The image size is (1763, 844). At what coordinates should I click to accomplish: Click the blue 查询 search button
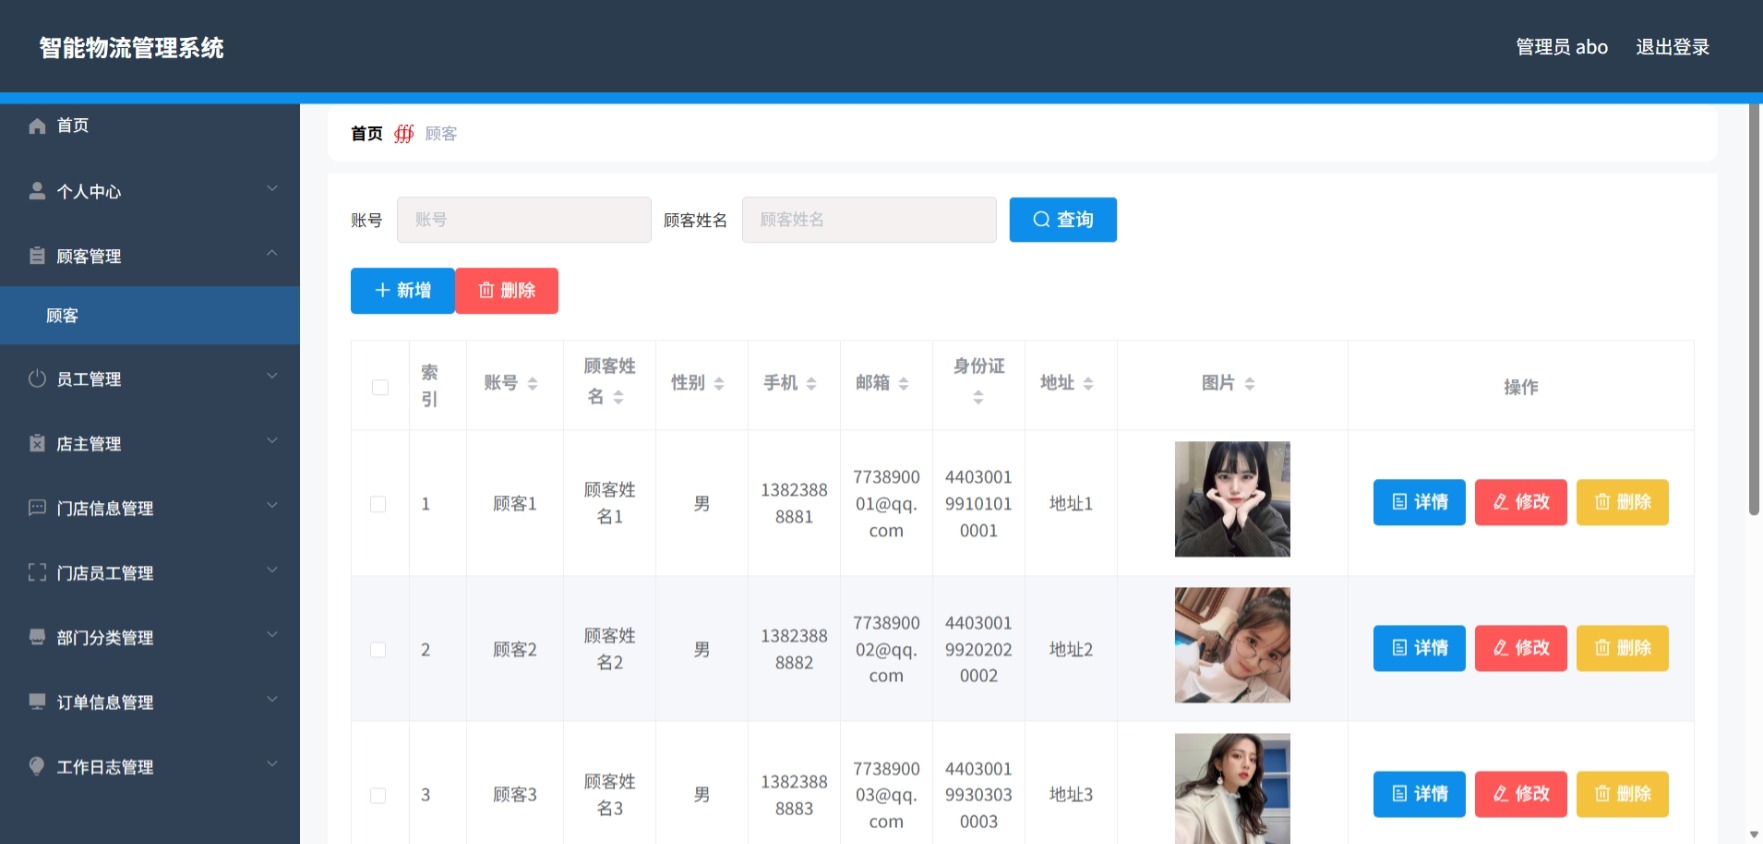[x=1063, y=220]
